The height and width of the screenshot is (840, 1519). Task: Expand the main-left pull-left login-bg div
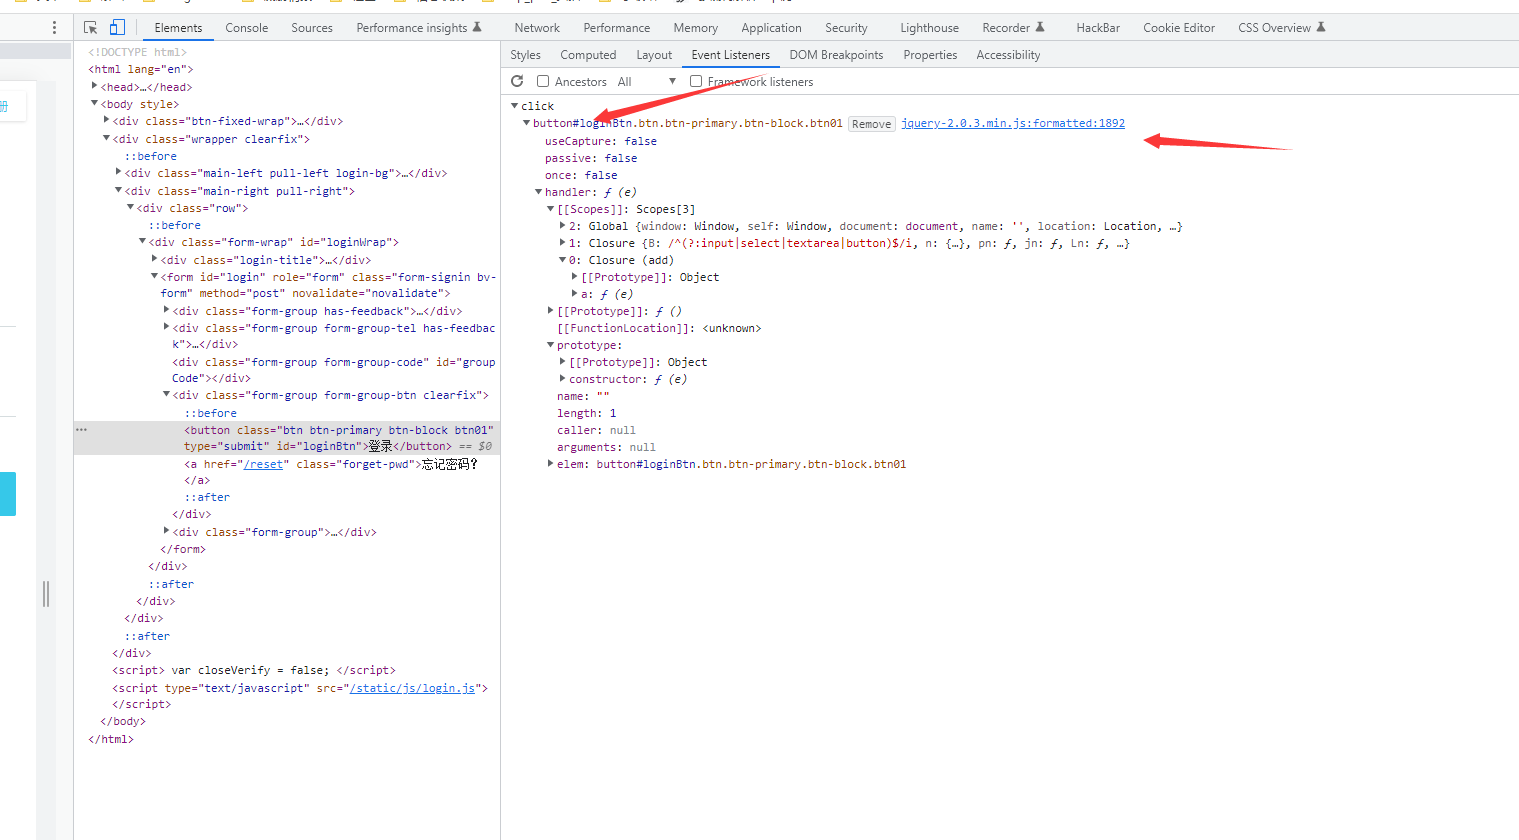pyautogui.click(x=119, y=173)
